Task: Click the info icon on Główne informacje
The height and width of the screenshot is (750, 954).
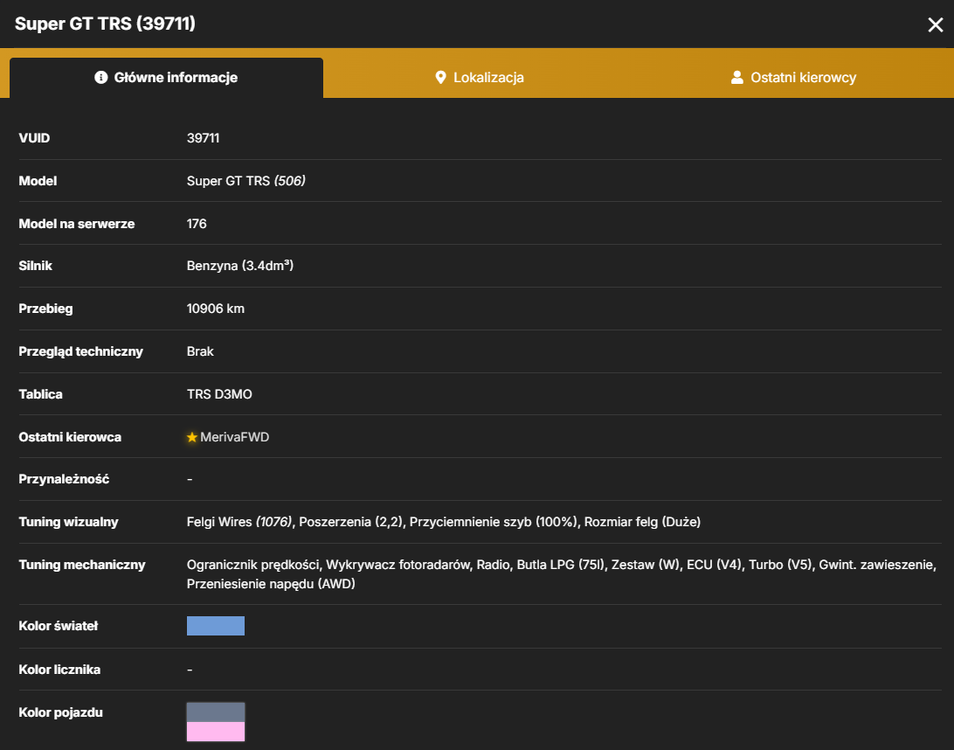Action: coord(101,77)
